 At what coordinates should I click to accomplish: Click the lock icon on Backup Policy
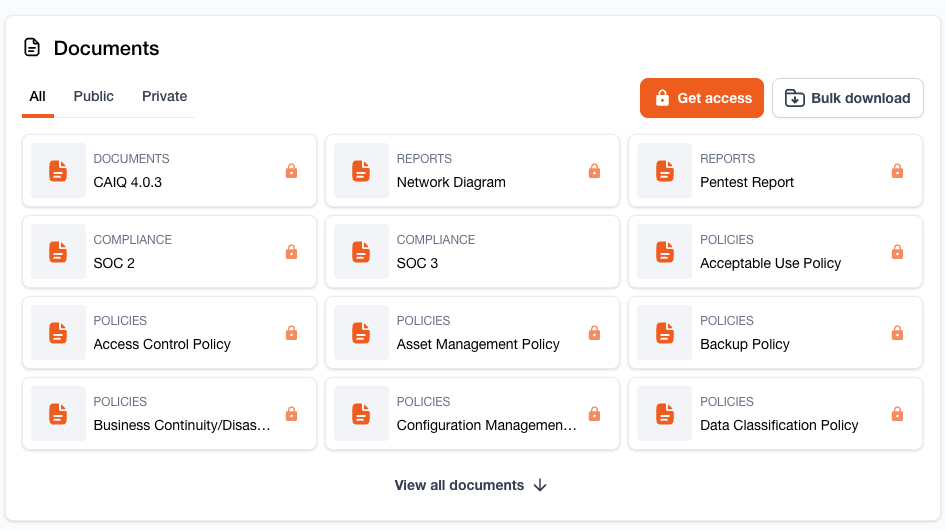pos(897,333)
